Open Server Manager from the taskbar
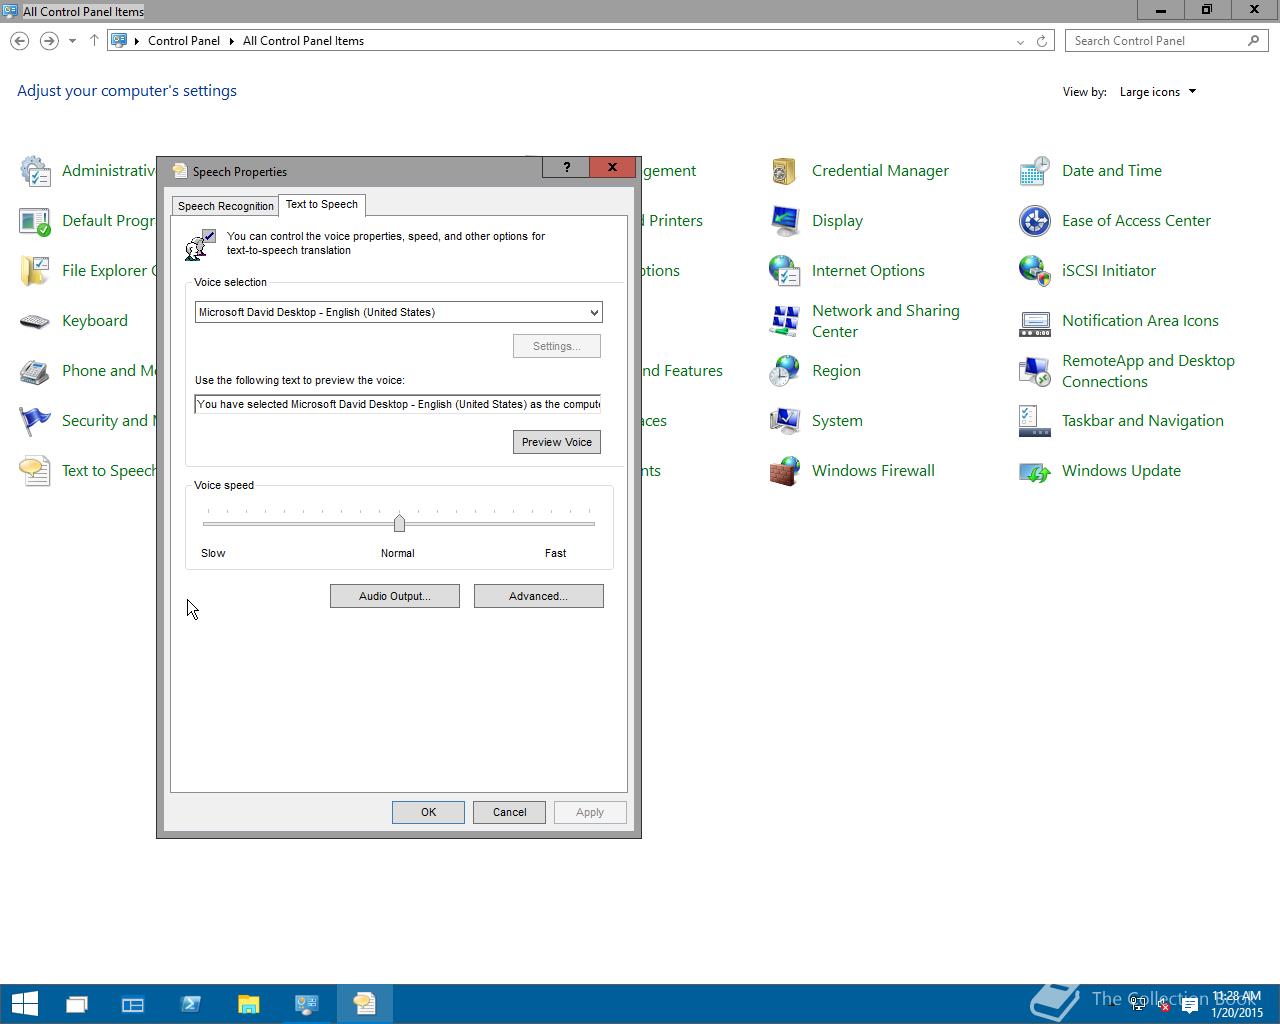The width and height of the screenshot is (1280, 1024). [133, 1003]
